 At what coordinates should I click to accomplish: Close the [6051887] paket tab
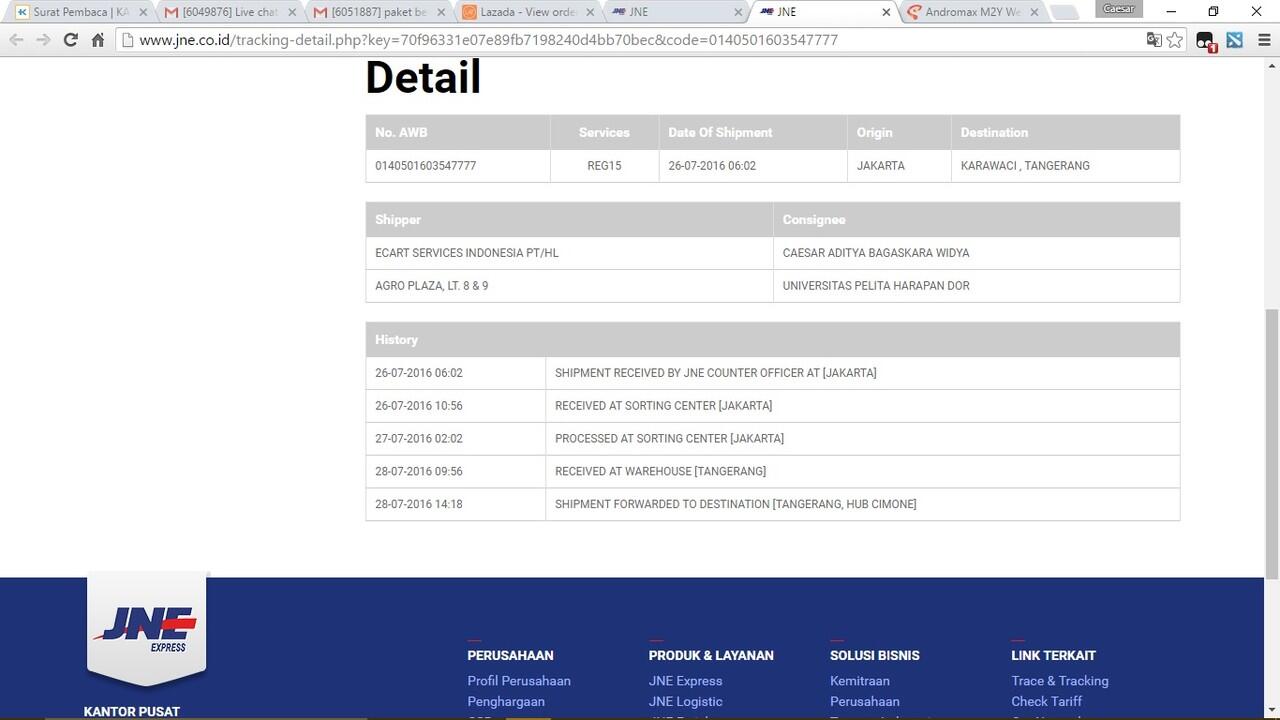pyautogui.click(x=440, y=12)
